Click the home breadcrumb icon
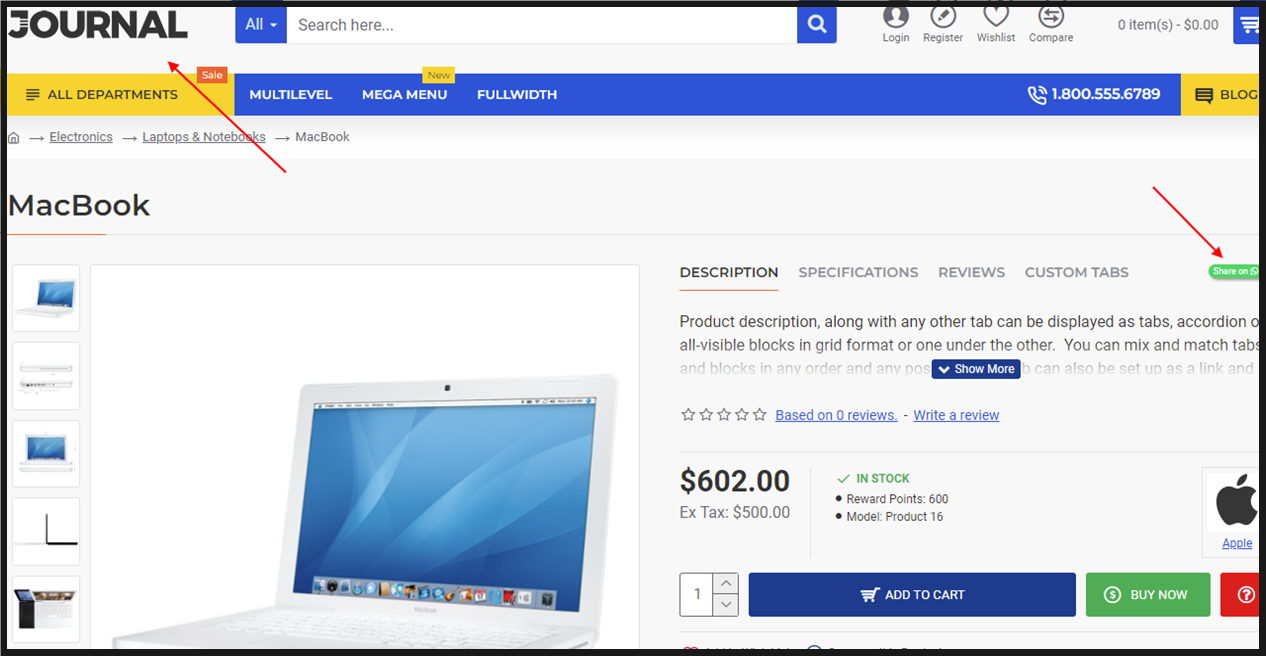The image size is (1266, 656). point(14,137)
